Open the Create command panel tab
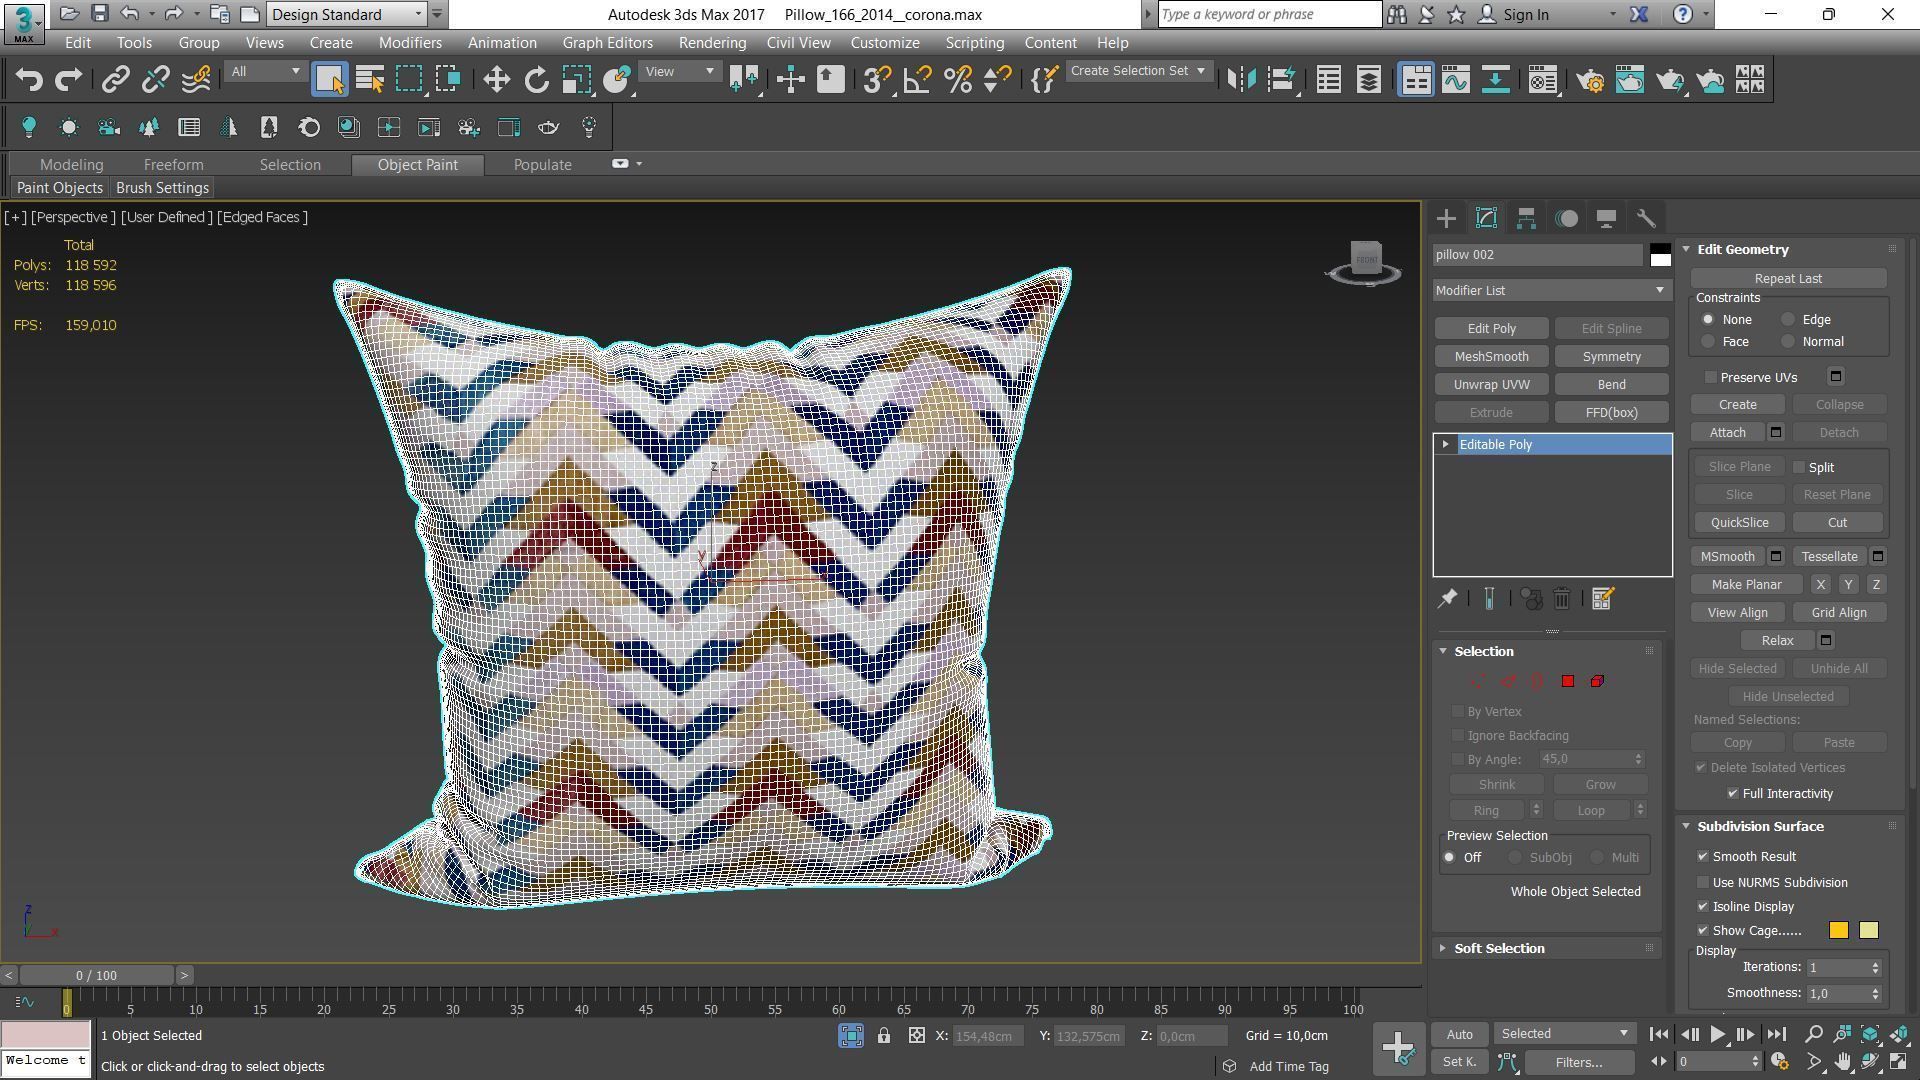 click(x=1446, y=218)
